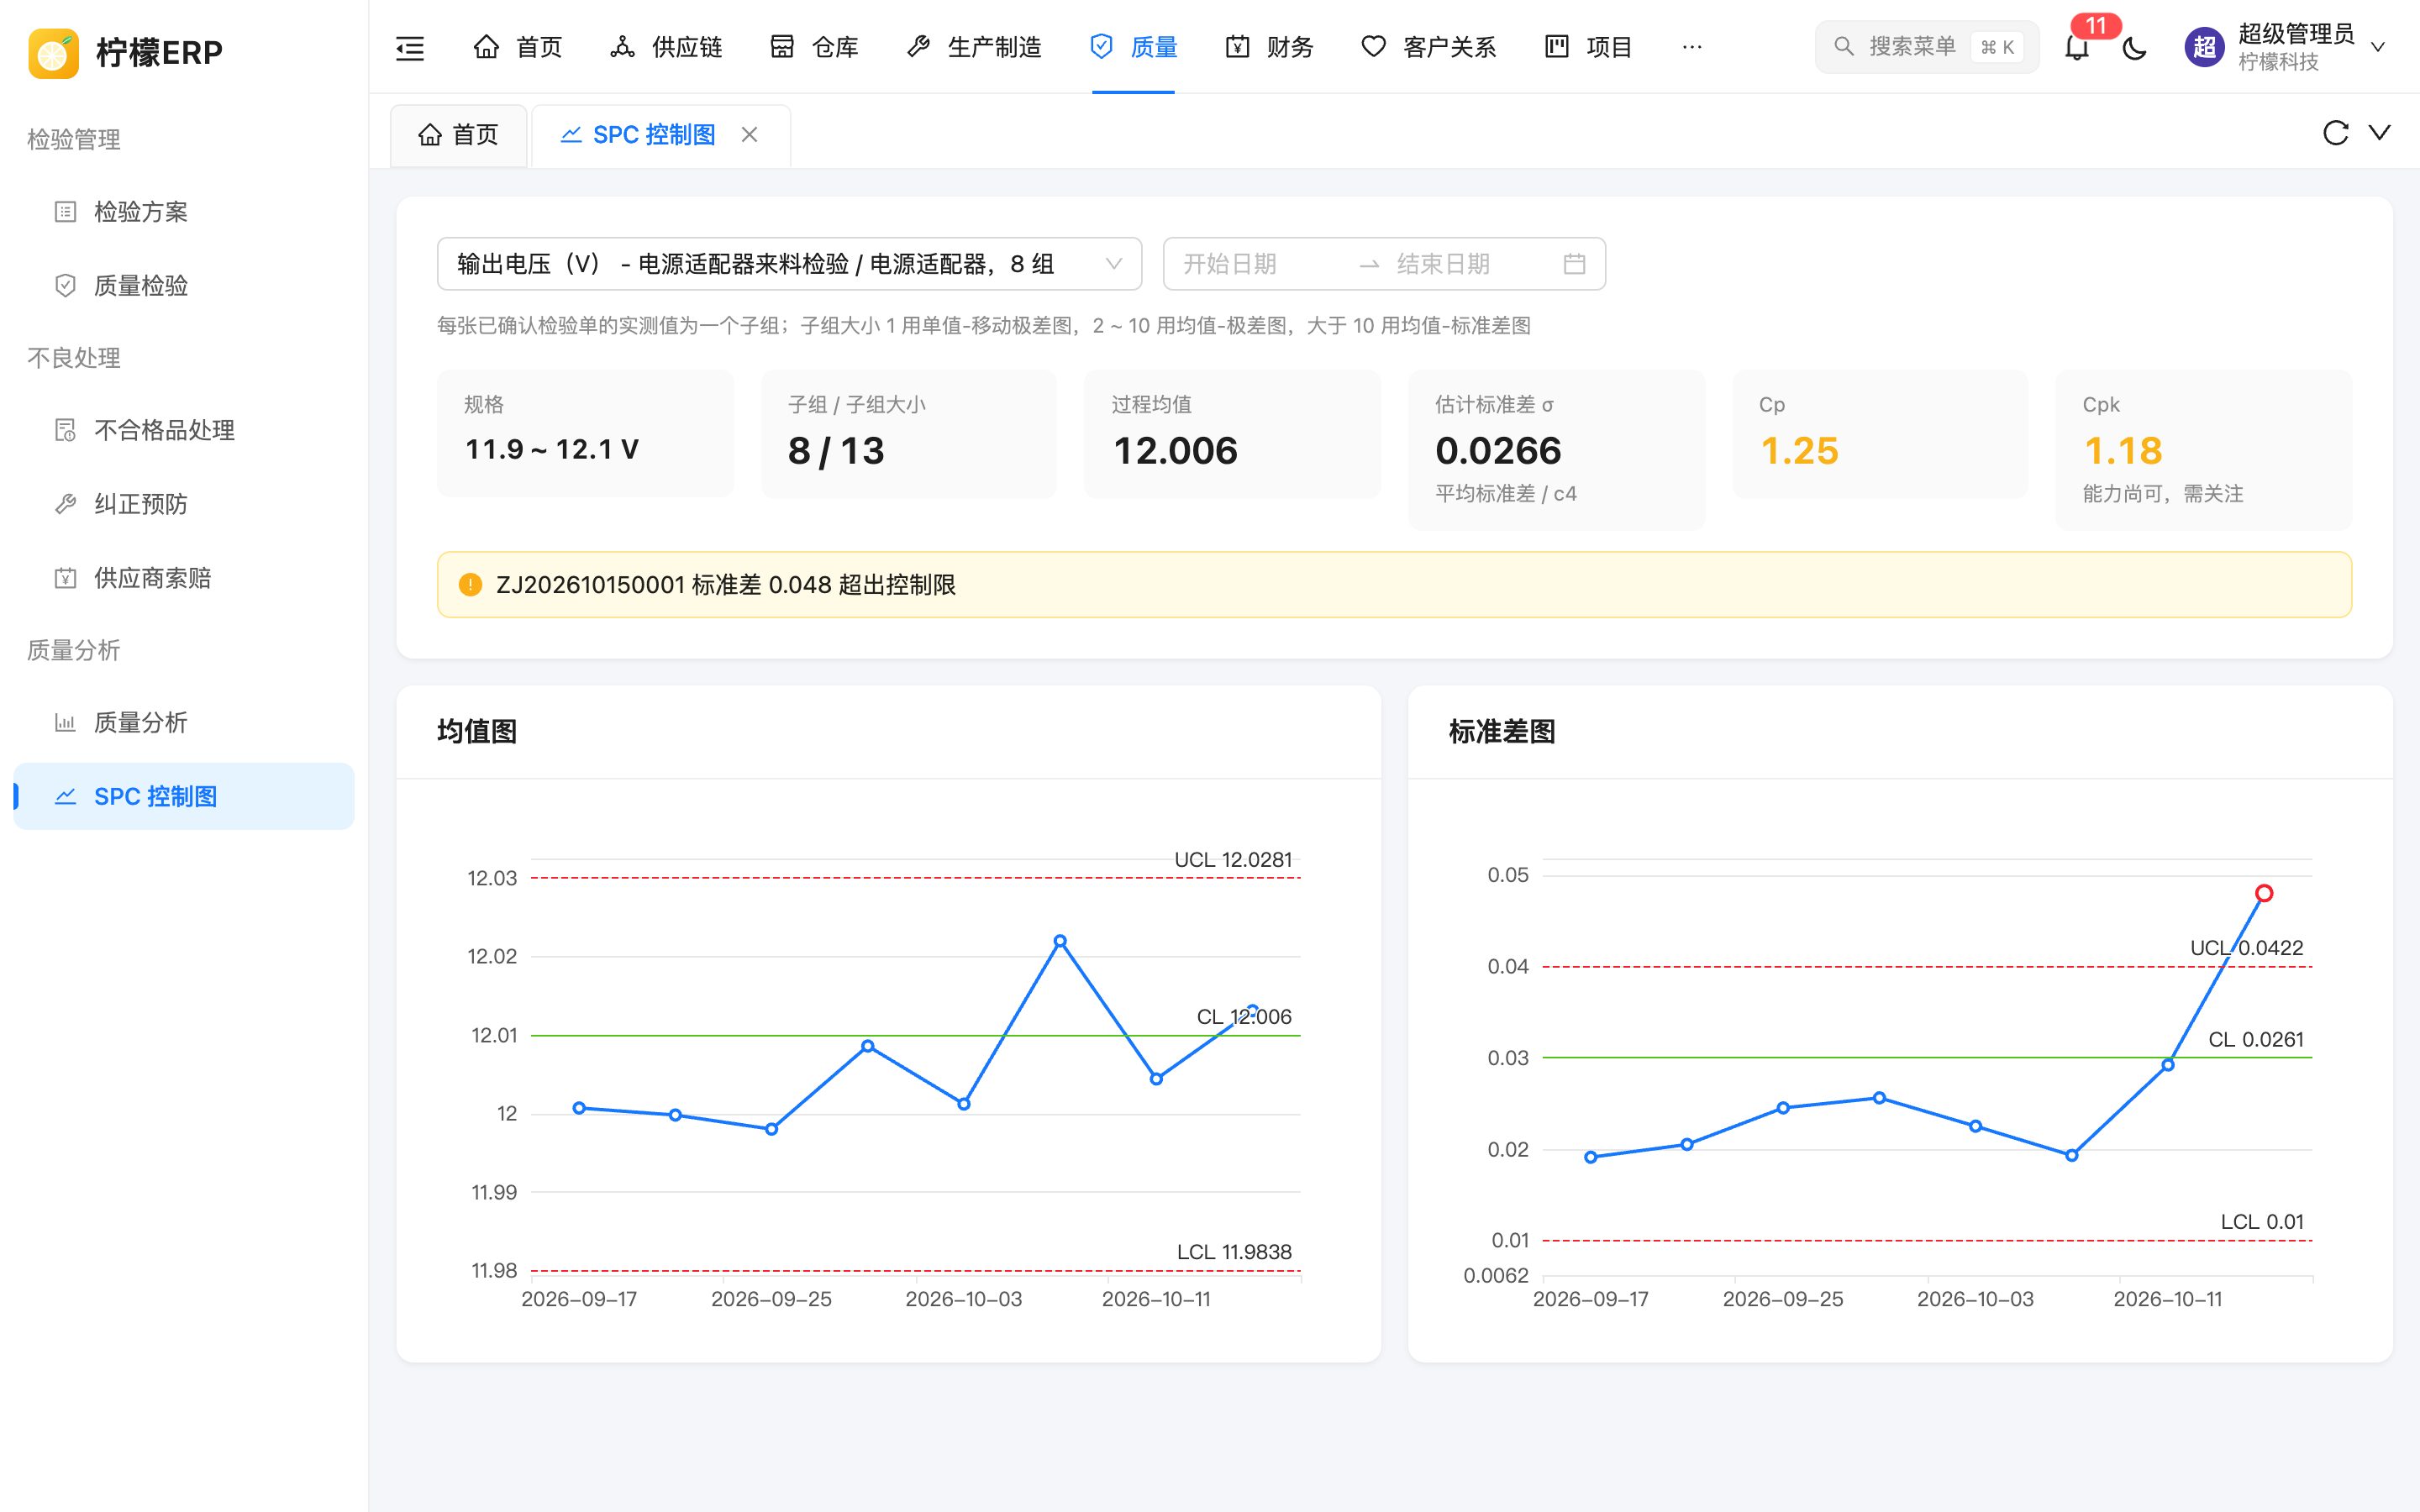Open the inspection item dropdown 输出电压（V）

click(x=789, y=264)
